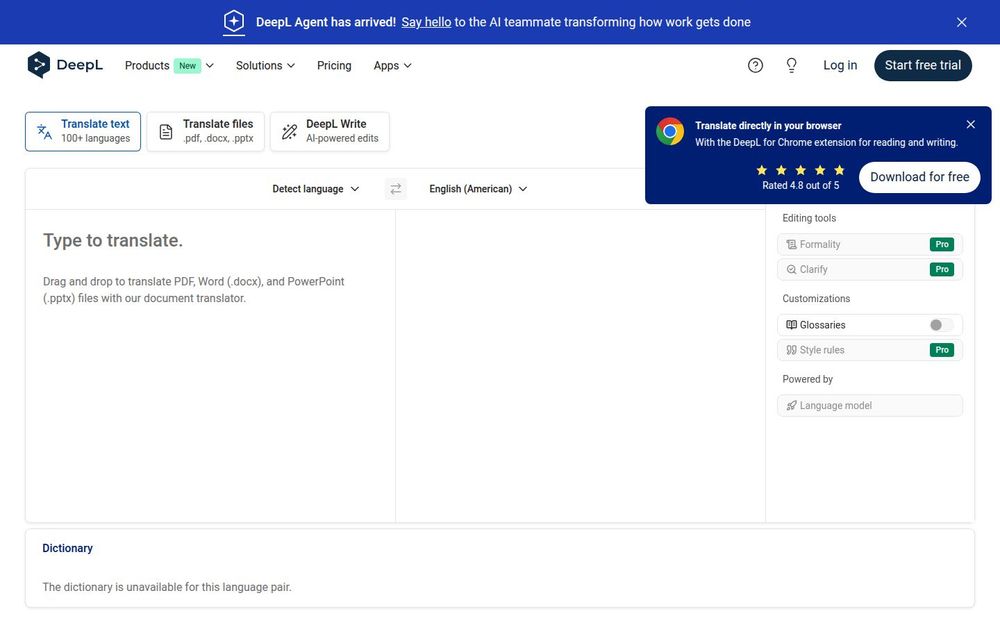Image resolution: width=1000 pixels, height=625 pixels.
Task: Click the Clarify editing tool
Action: click(x=870, y=269)
